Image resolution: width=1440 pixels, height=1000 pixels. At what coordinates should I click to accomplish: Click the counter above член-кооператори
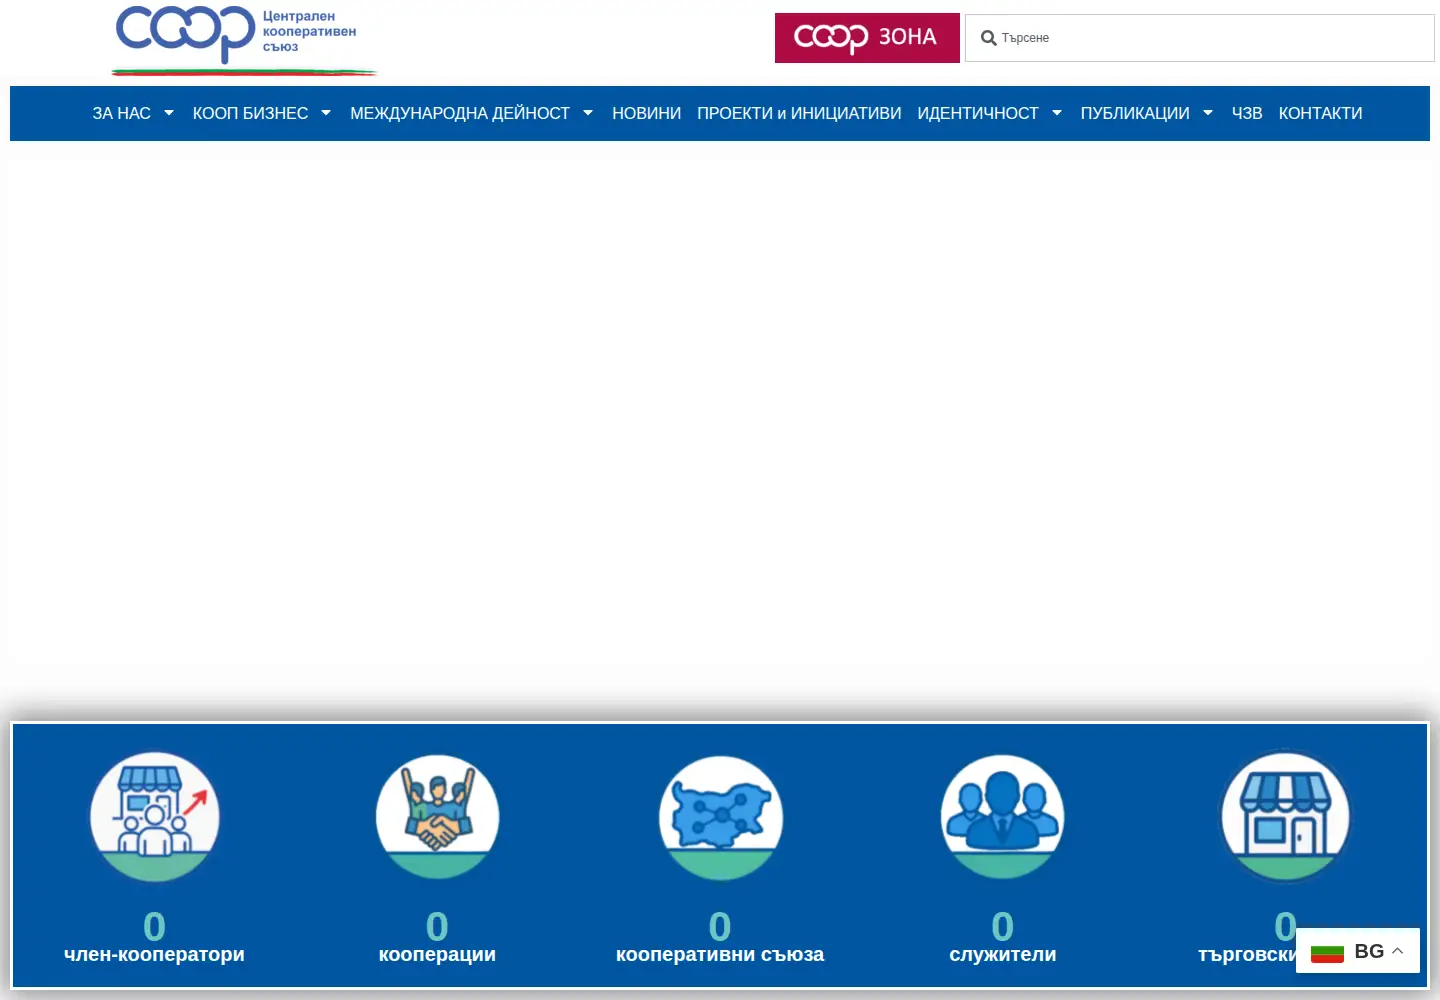point(154,926)
